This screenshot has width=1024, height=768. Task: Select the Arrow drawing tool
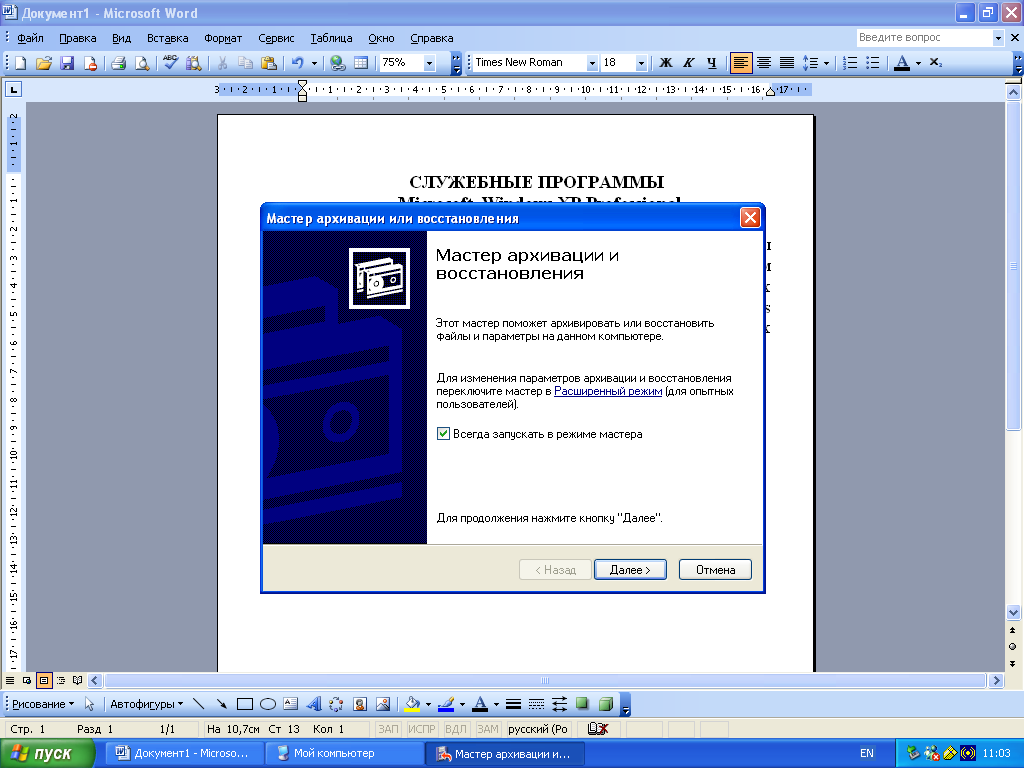coord(221,704)
